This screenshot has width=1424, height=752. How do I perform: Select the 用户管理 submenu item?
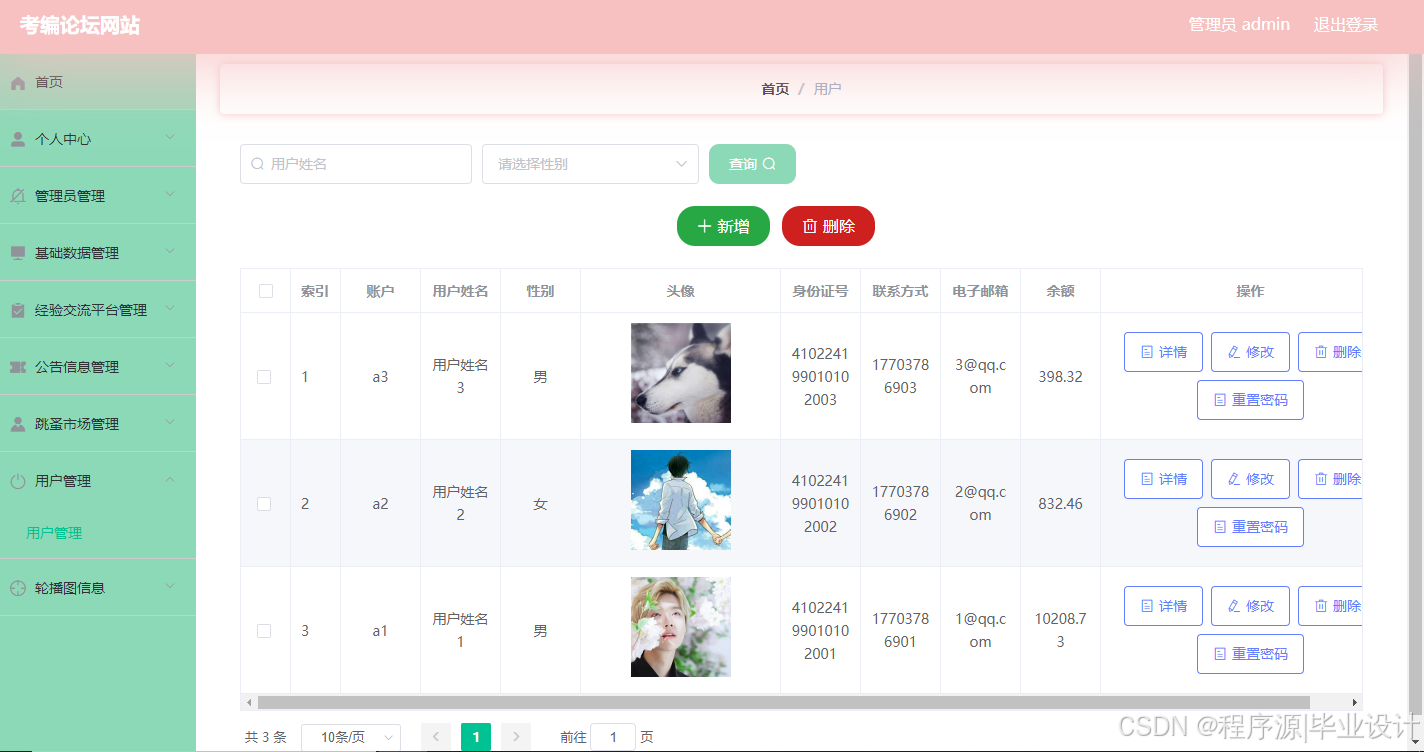point(98,533)
